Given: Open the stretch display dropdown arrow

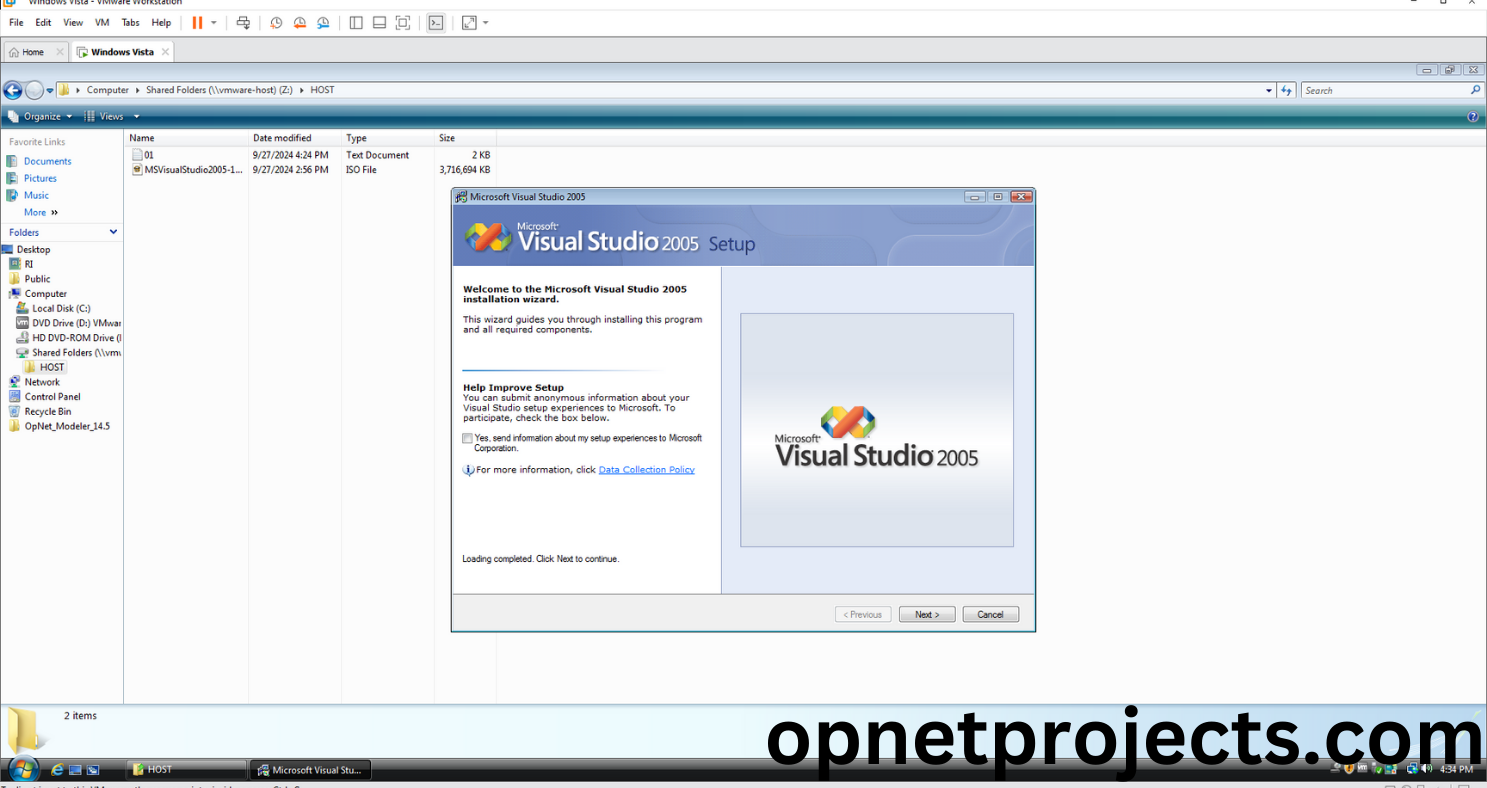Looking at the screenshot, I should [486, 22].
